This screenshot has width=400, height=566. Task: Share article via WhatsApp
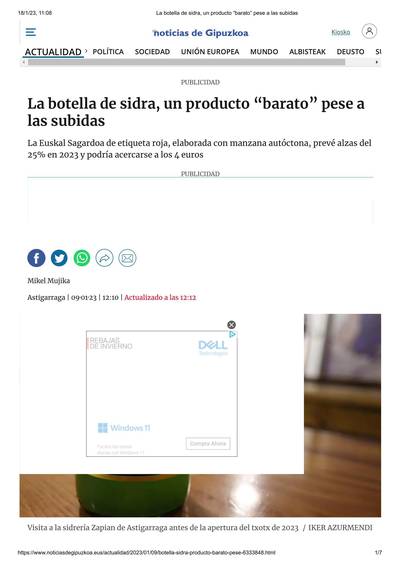point(82,258)
